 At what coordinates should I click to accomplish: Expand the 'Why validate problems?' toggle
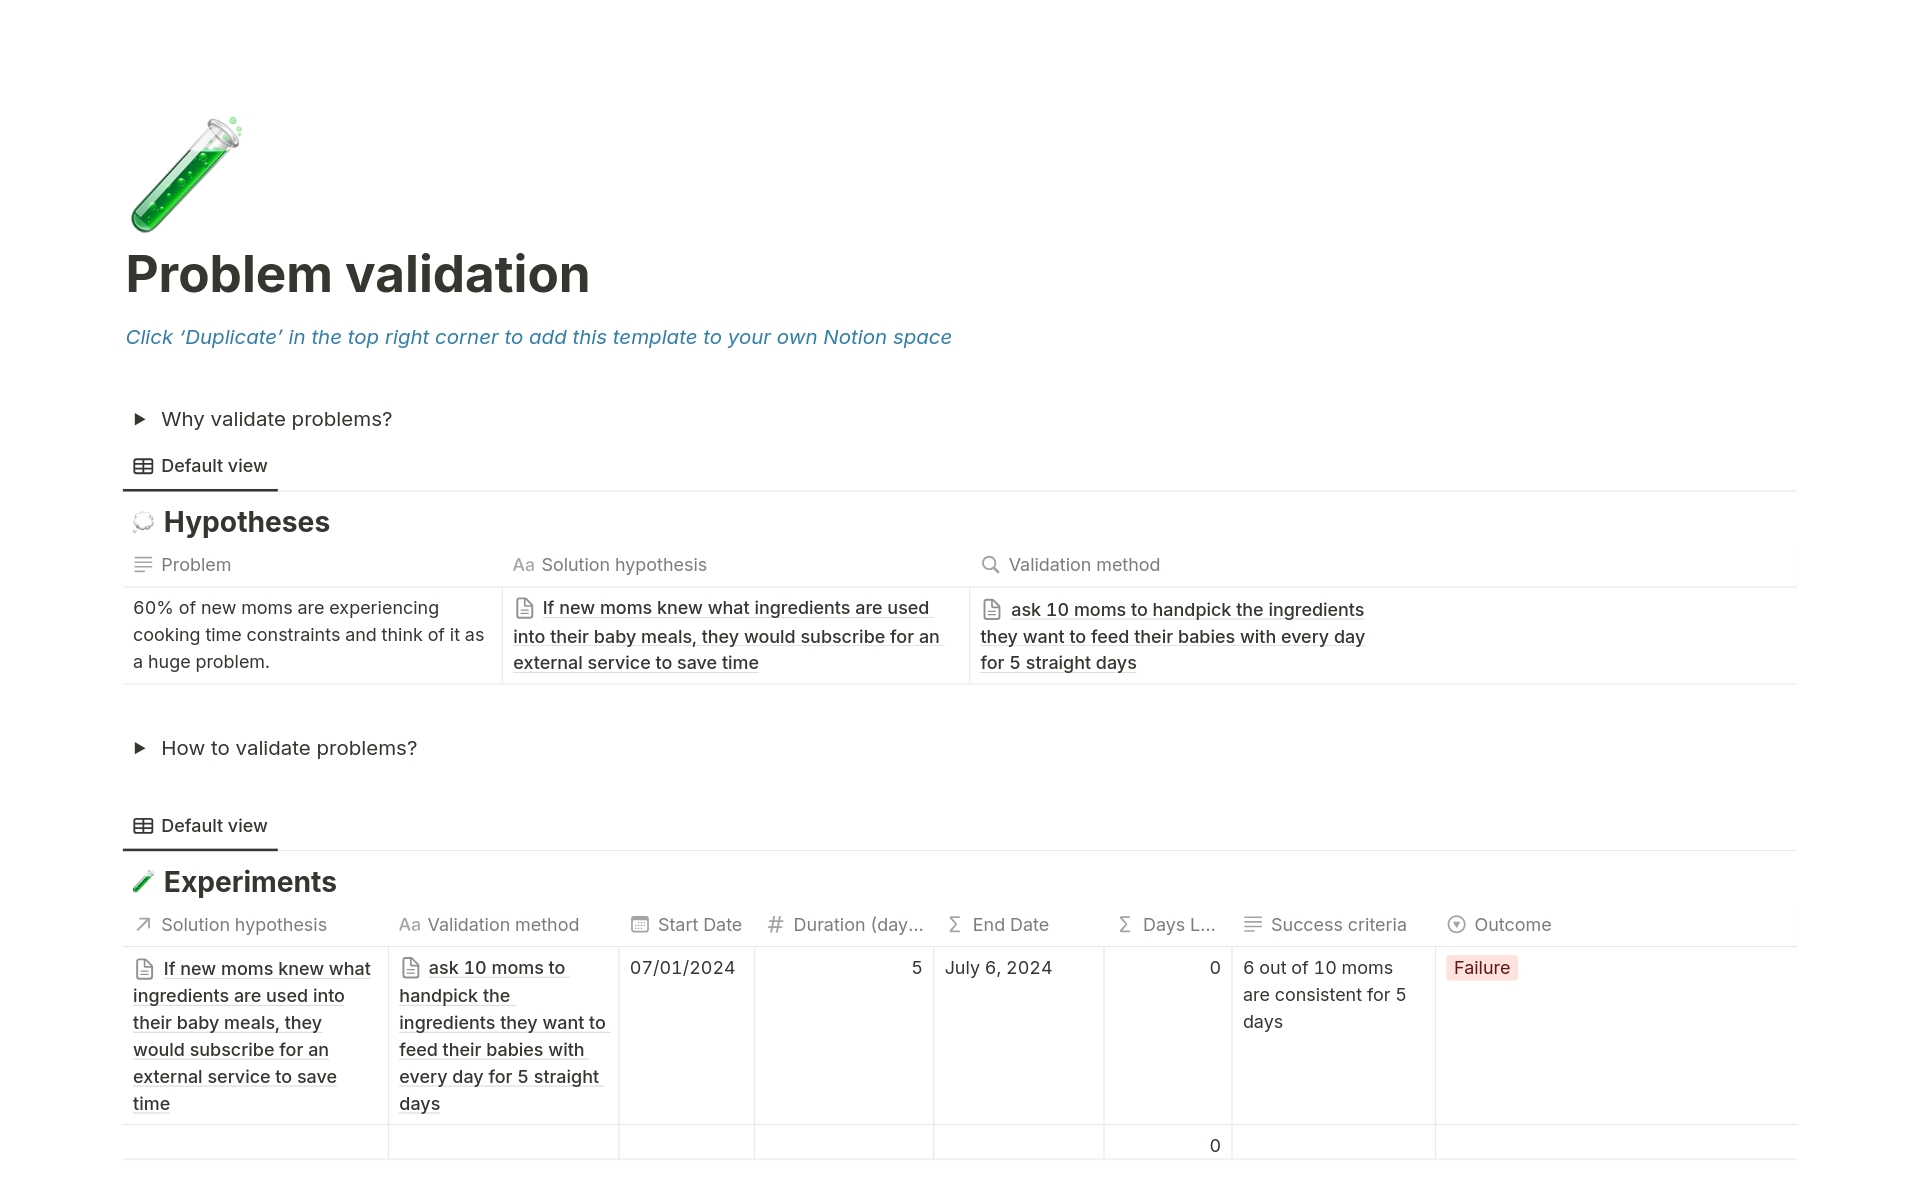(x=140, y=419)
